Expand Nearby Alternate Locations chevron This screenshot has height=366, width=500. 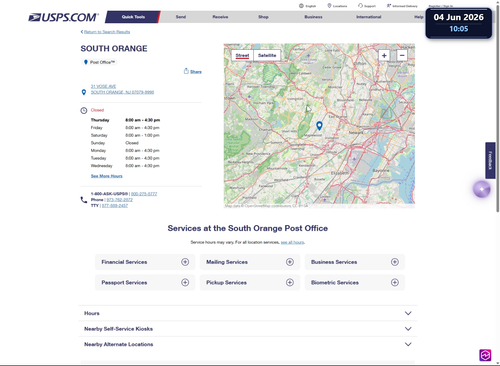point(408,344)
